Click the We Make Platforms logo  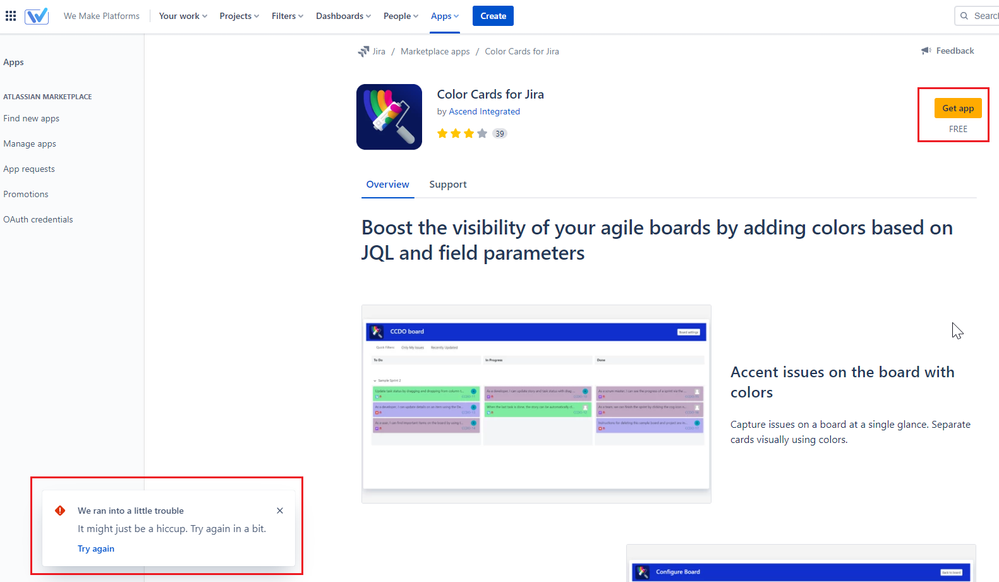(x=36, y=16)
